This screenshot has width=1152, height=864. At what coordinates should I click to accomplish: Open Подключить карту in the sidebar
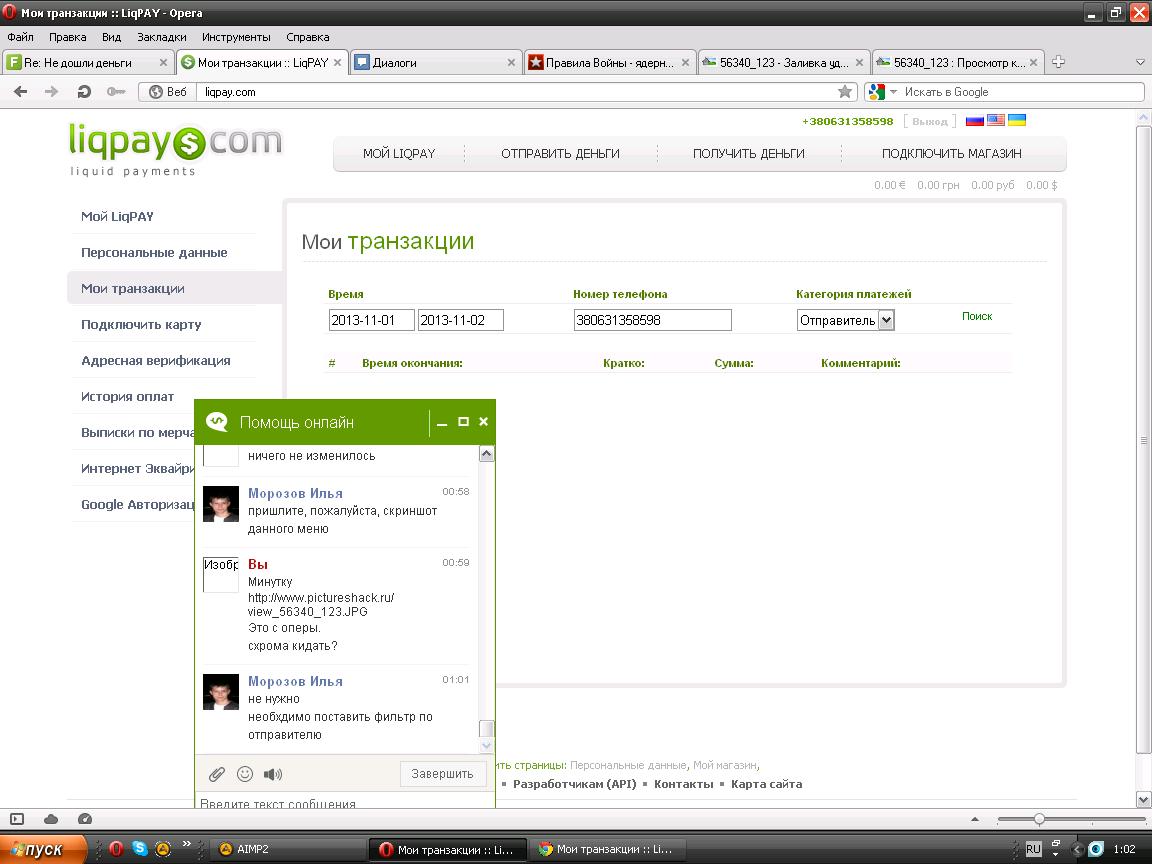tap(141, 325)
